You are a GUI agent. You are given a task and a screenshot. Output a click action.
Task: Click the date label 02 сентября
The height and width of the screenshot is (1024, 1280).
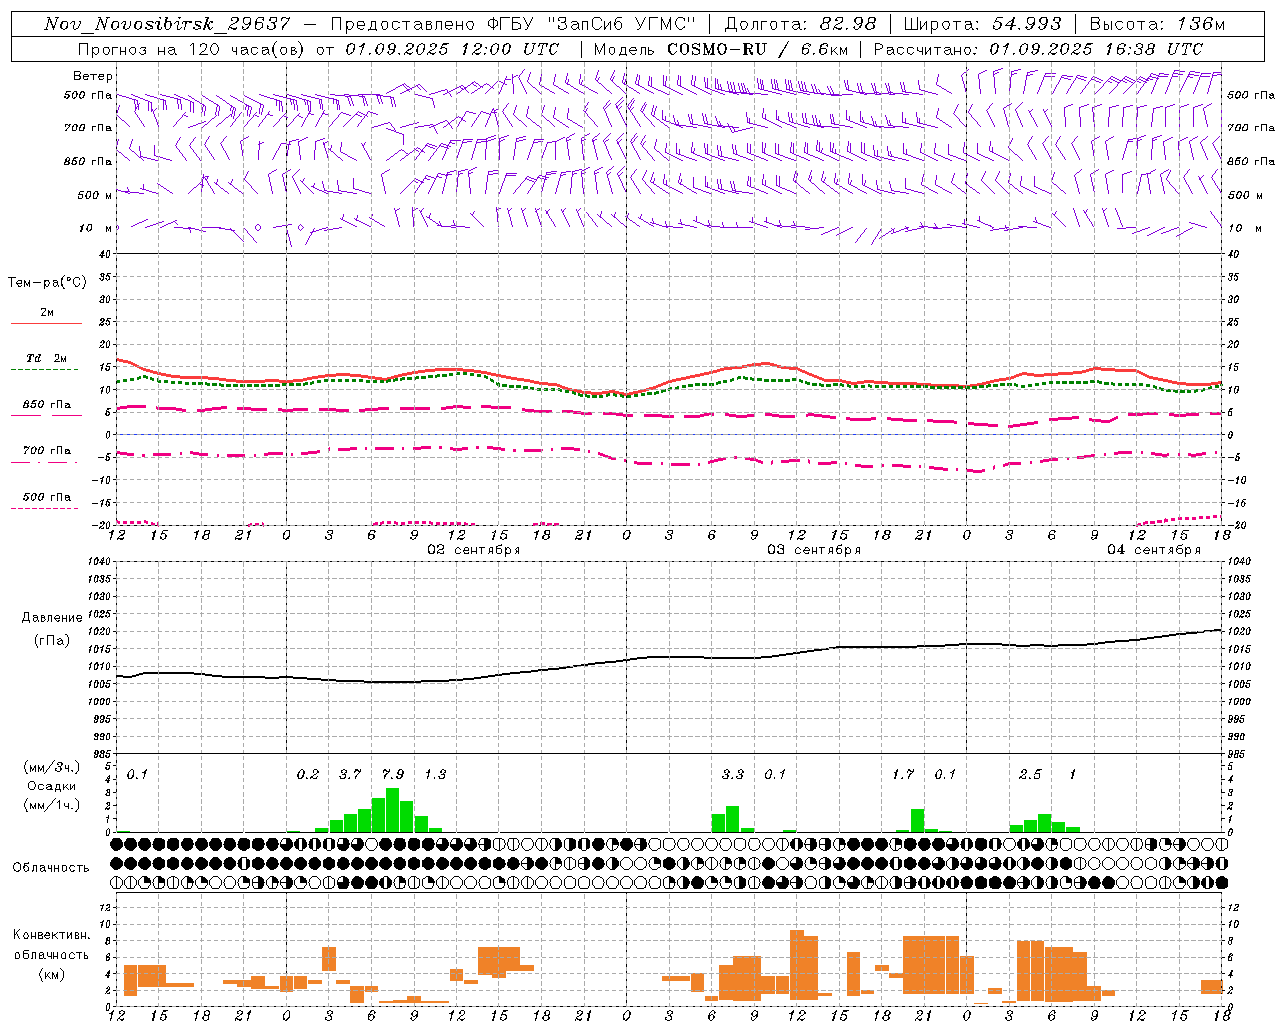[x=474, y=550]
